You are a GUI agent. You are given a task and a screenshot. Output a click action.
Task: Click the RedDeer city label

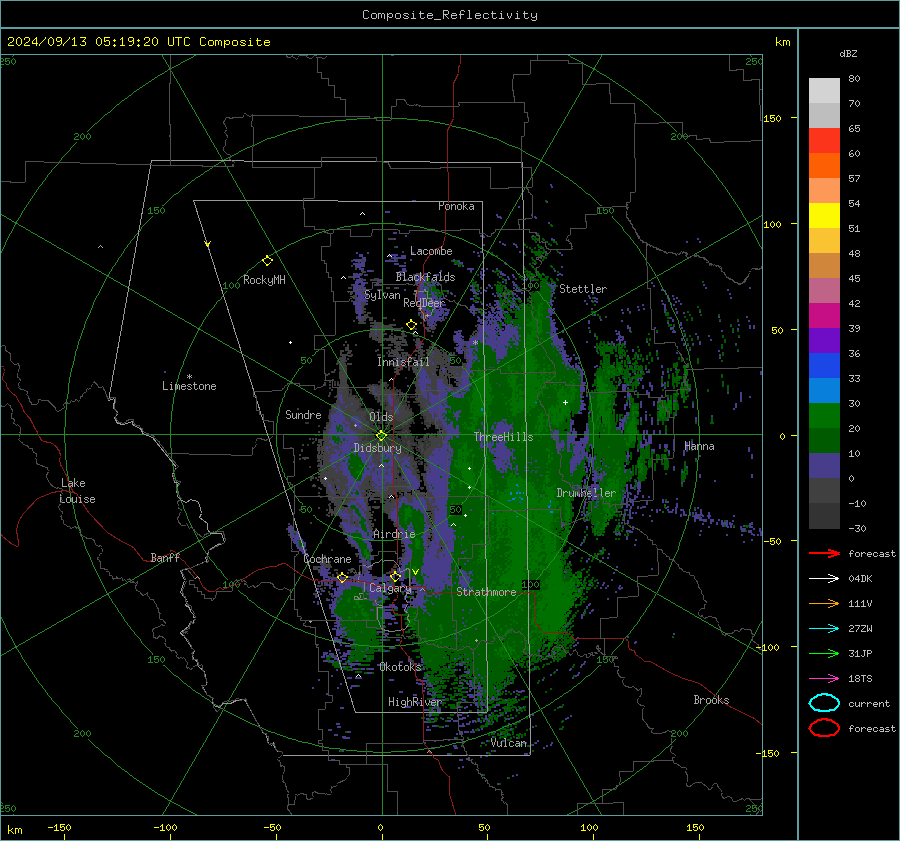424,303
